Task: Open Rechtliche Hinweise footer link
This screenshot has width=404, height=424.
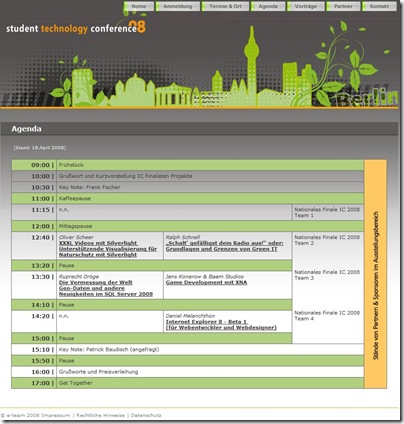Action: [100, 415]
